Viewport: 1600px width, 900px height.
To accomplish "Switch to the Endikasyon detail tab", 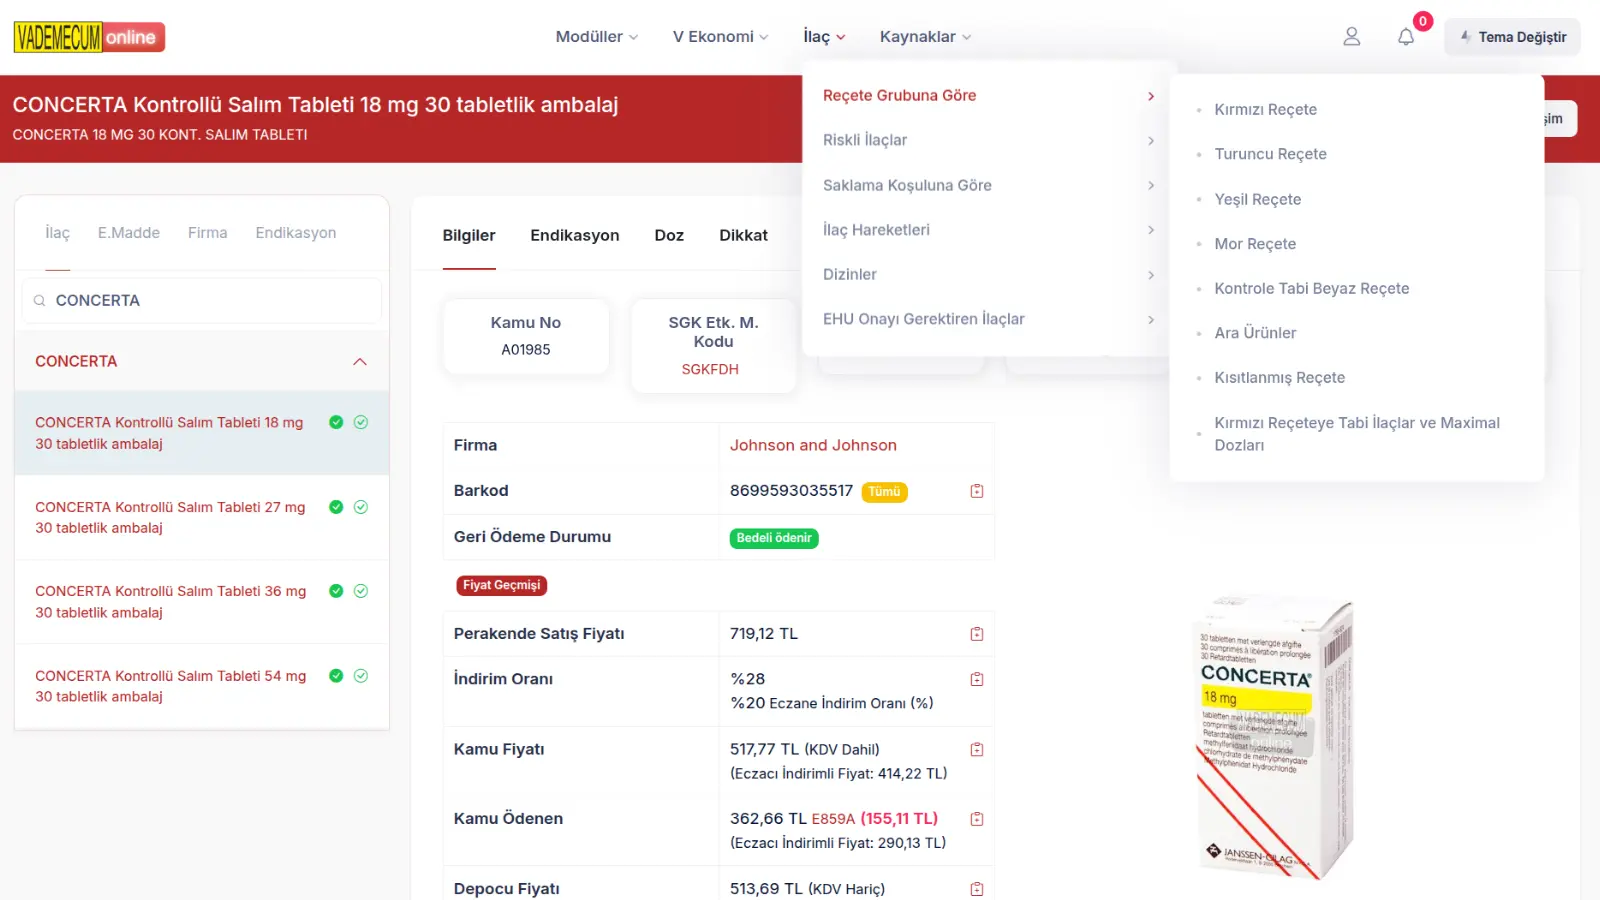I will pos(574,235).
